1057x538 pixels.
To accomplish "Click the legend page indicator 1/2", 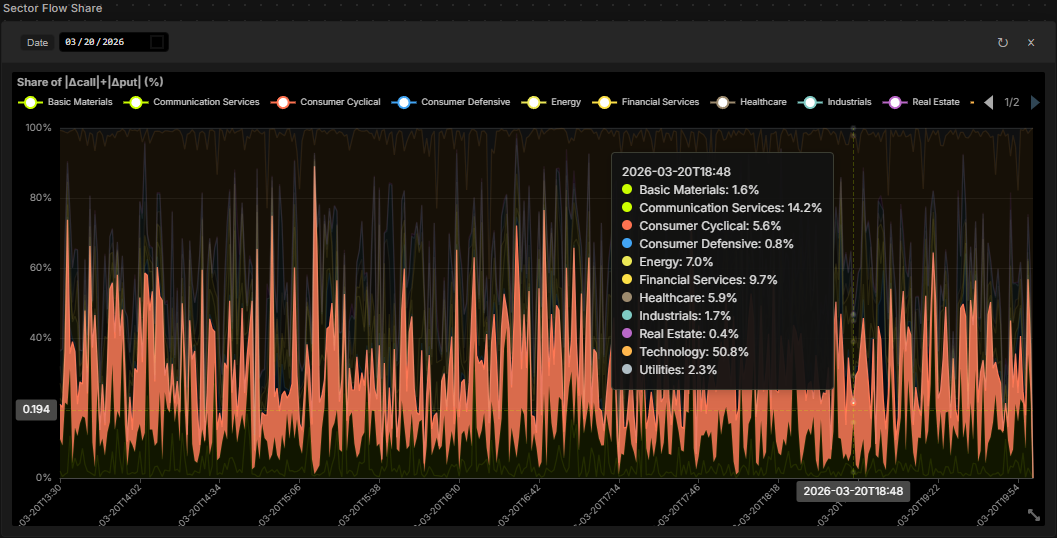I will pyautogui.click(x=1012, y=102).
